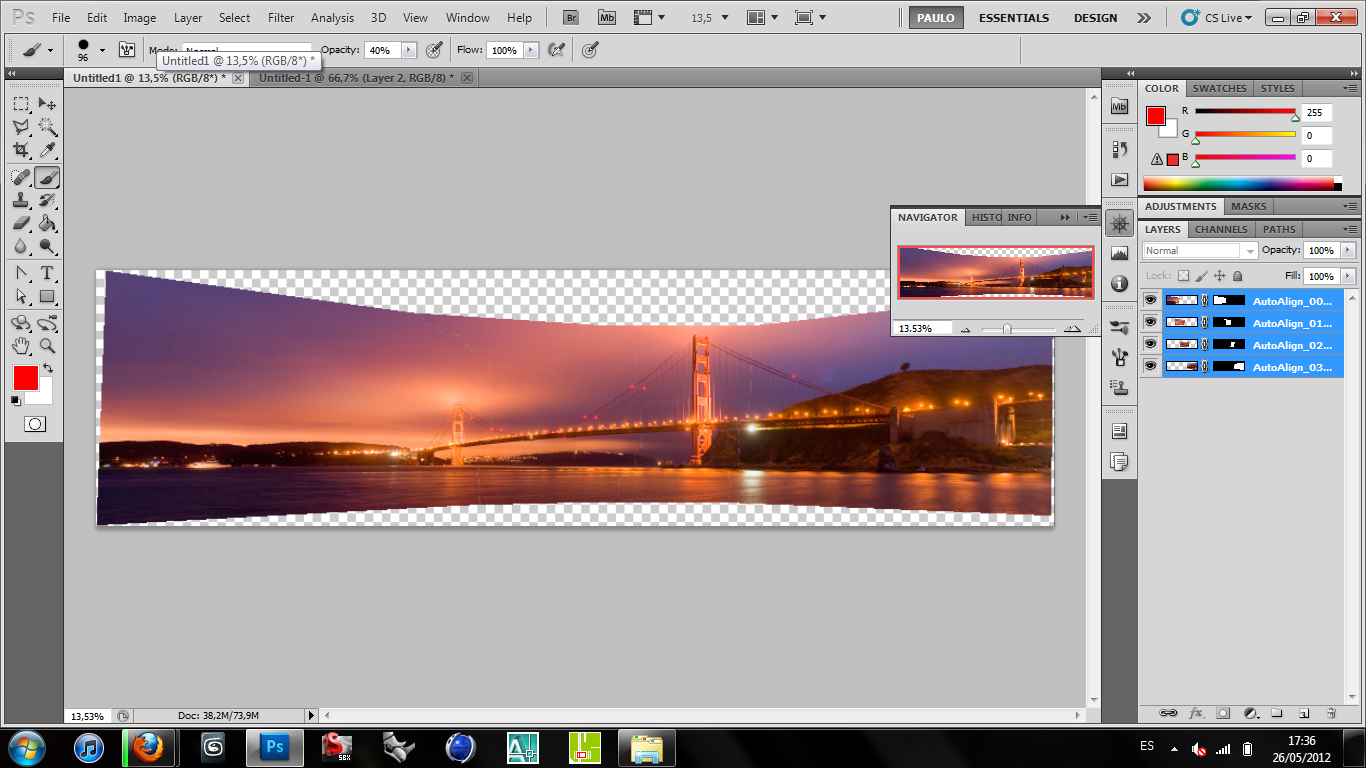This screenshot has height=768, width=1366.
Task: Open brush Flow 100% dropdown arrow
Action: (530, 50)
